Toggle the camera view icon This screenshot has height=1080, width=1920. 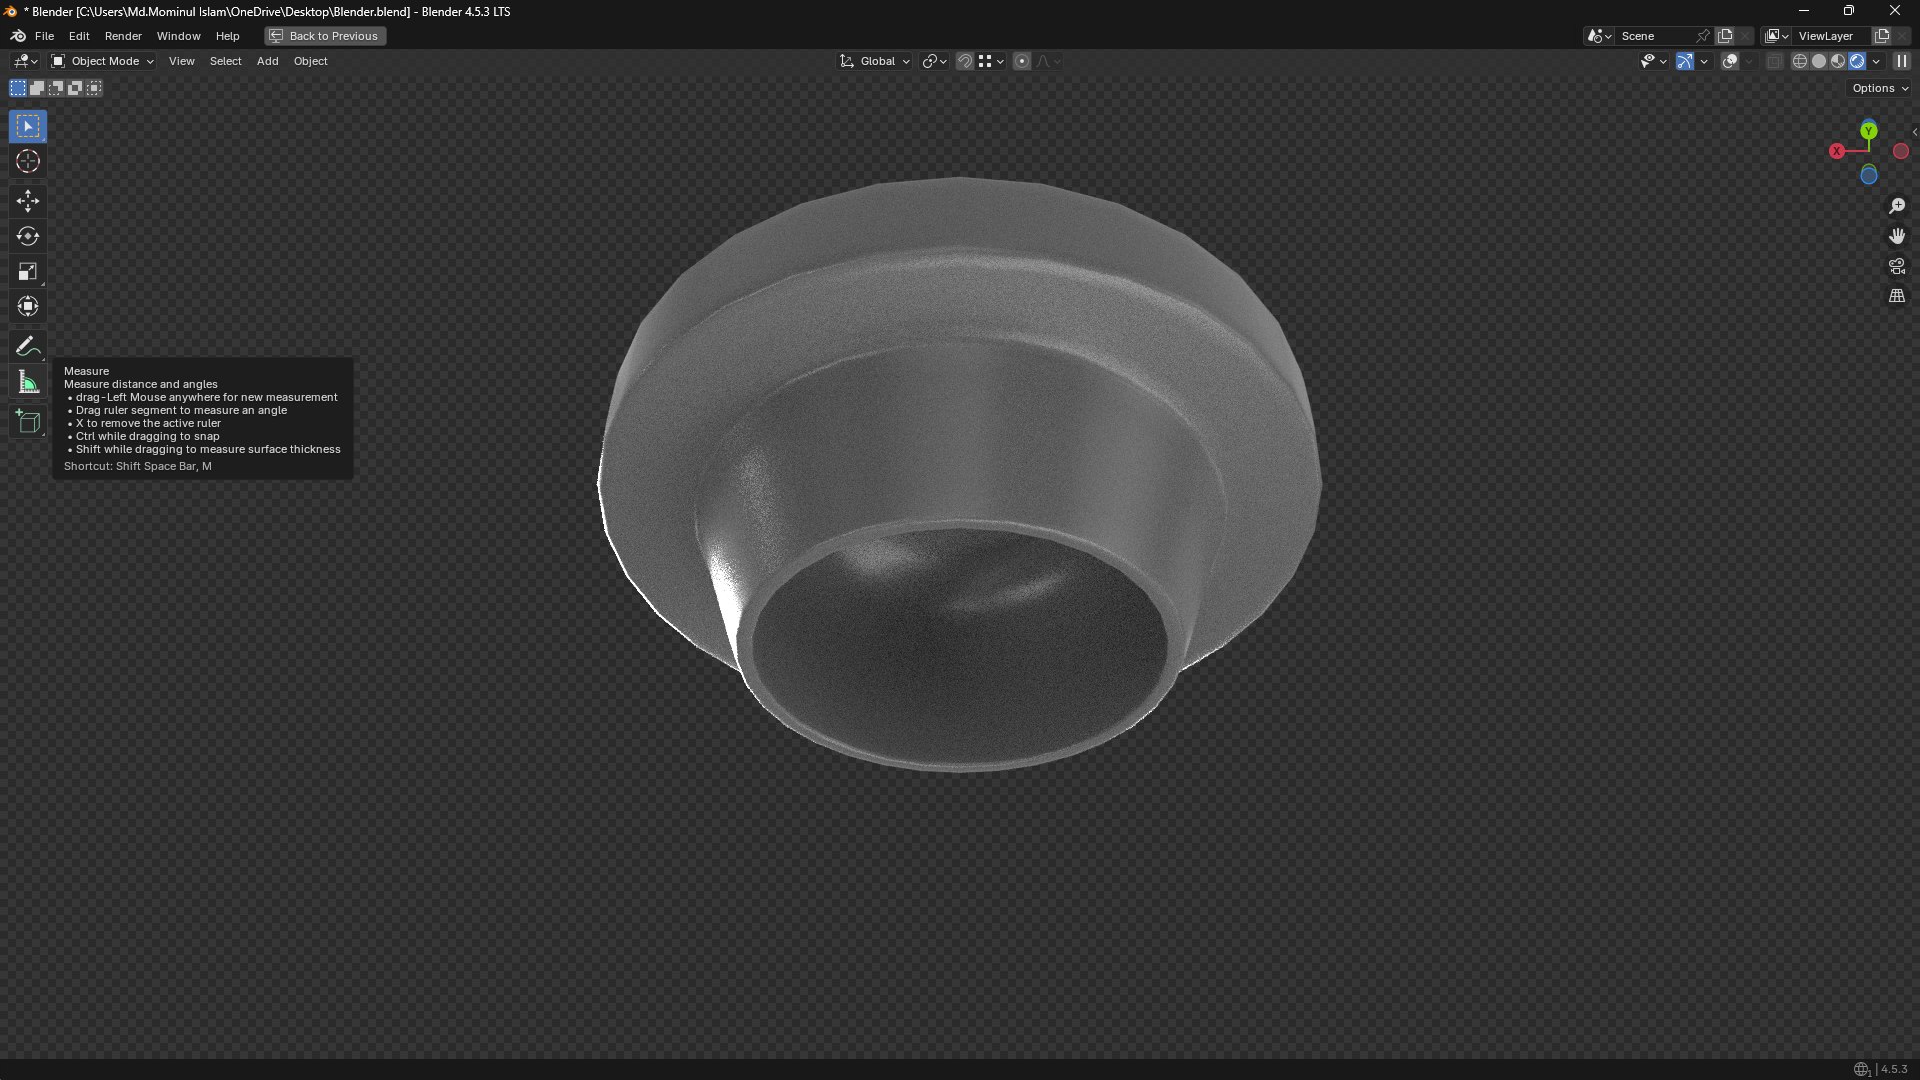tap(1897, 266)
